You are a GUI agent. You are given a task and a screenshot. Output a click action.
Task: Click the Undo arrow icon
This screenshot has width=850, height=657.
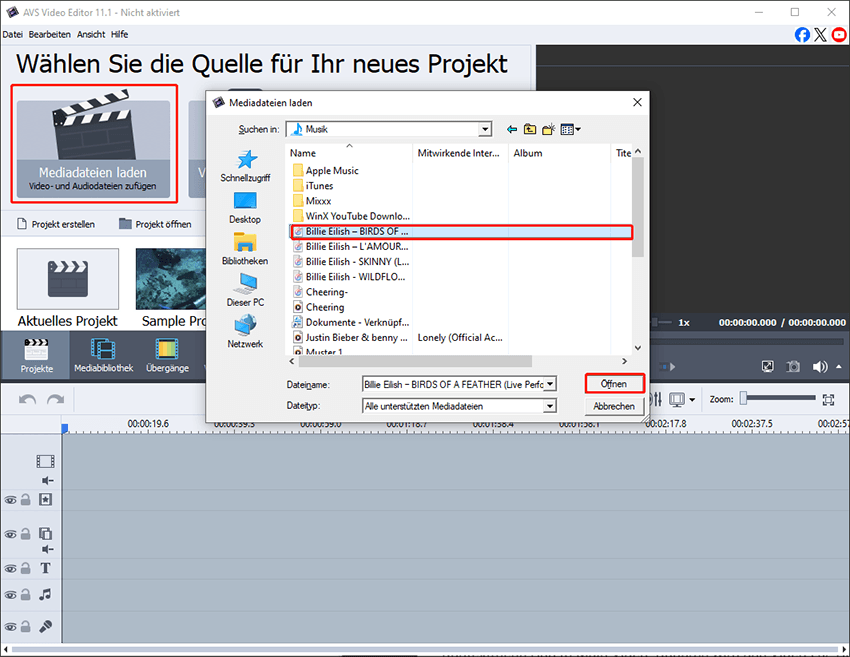click(25, 399)
